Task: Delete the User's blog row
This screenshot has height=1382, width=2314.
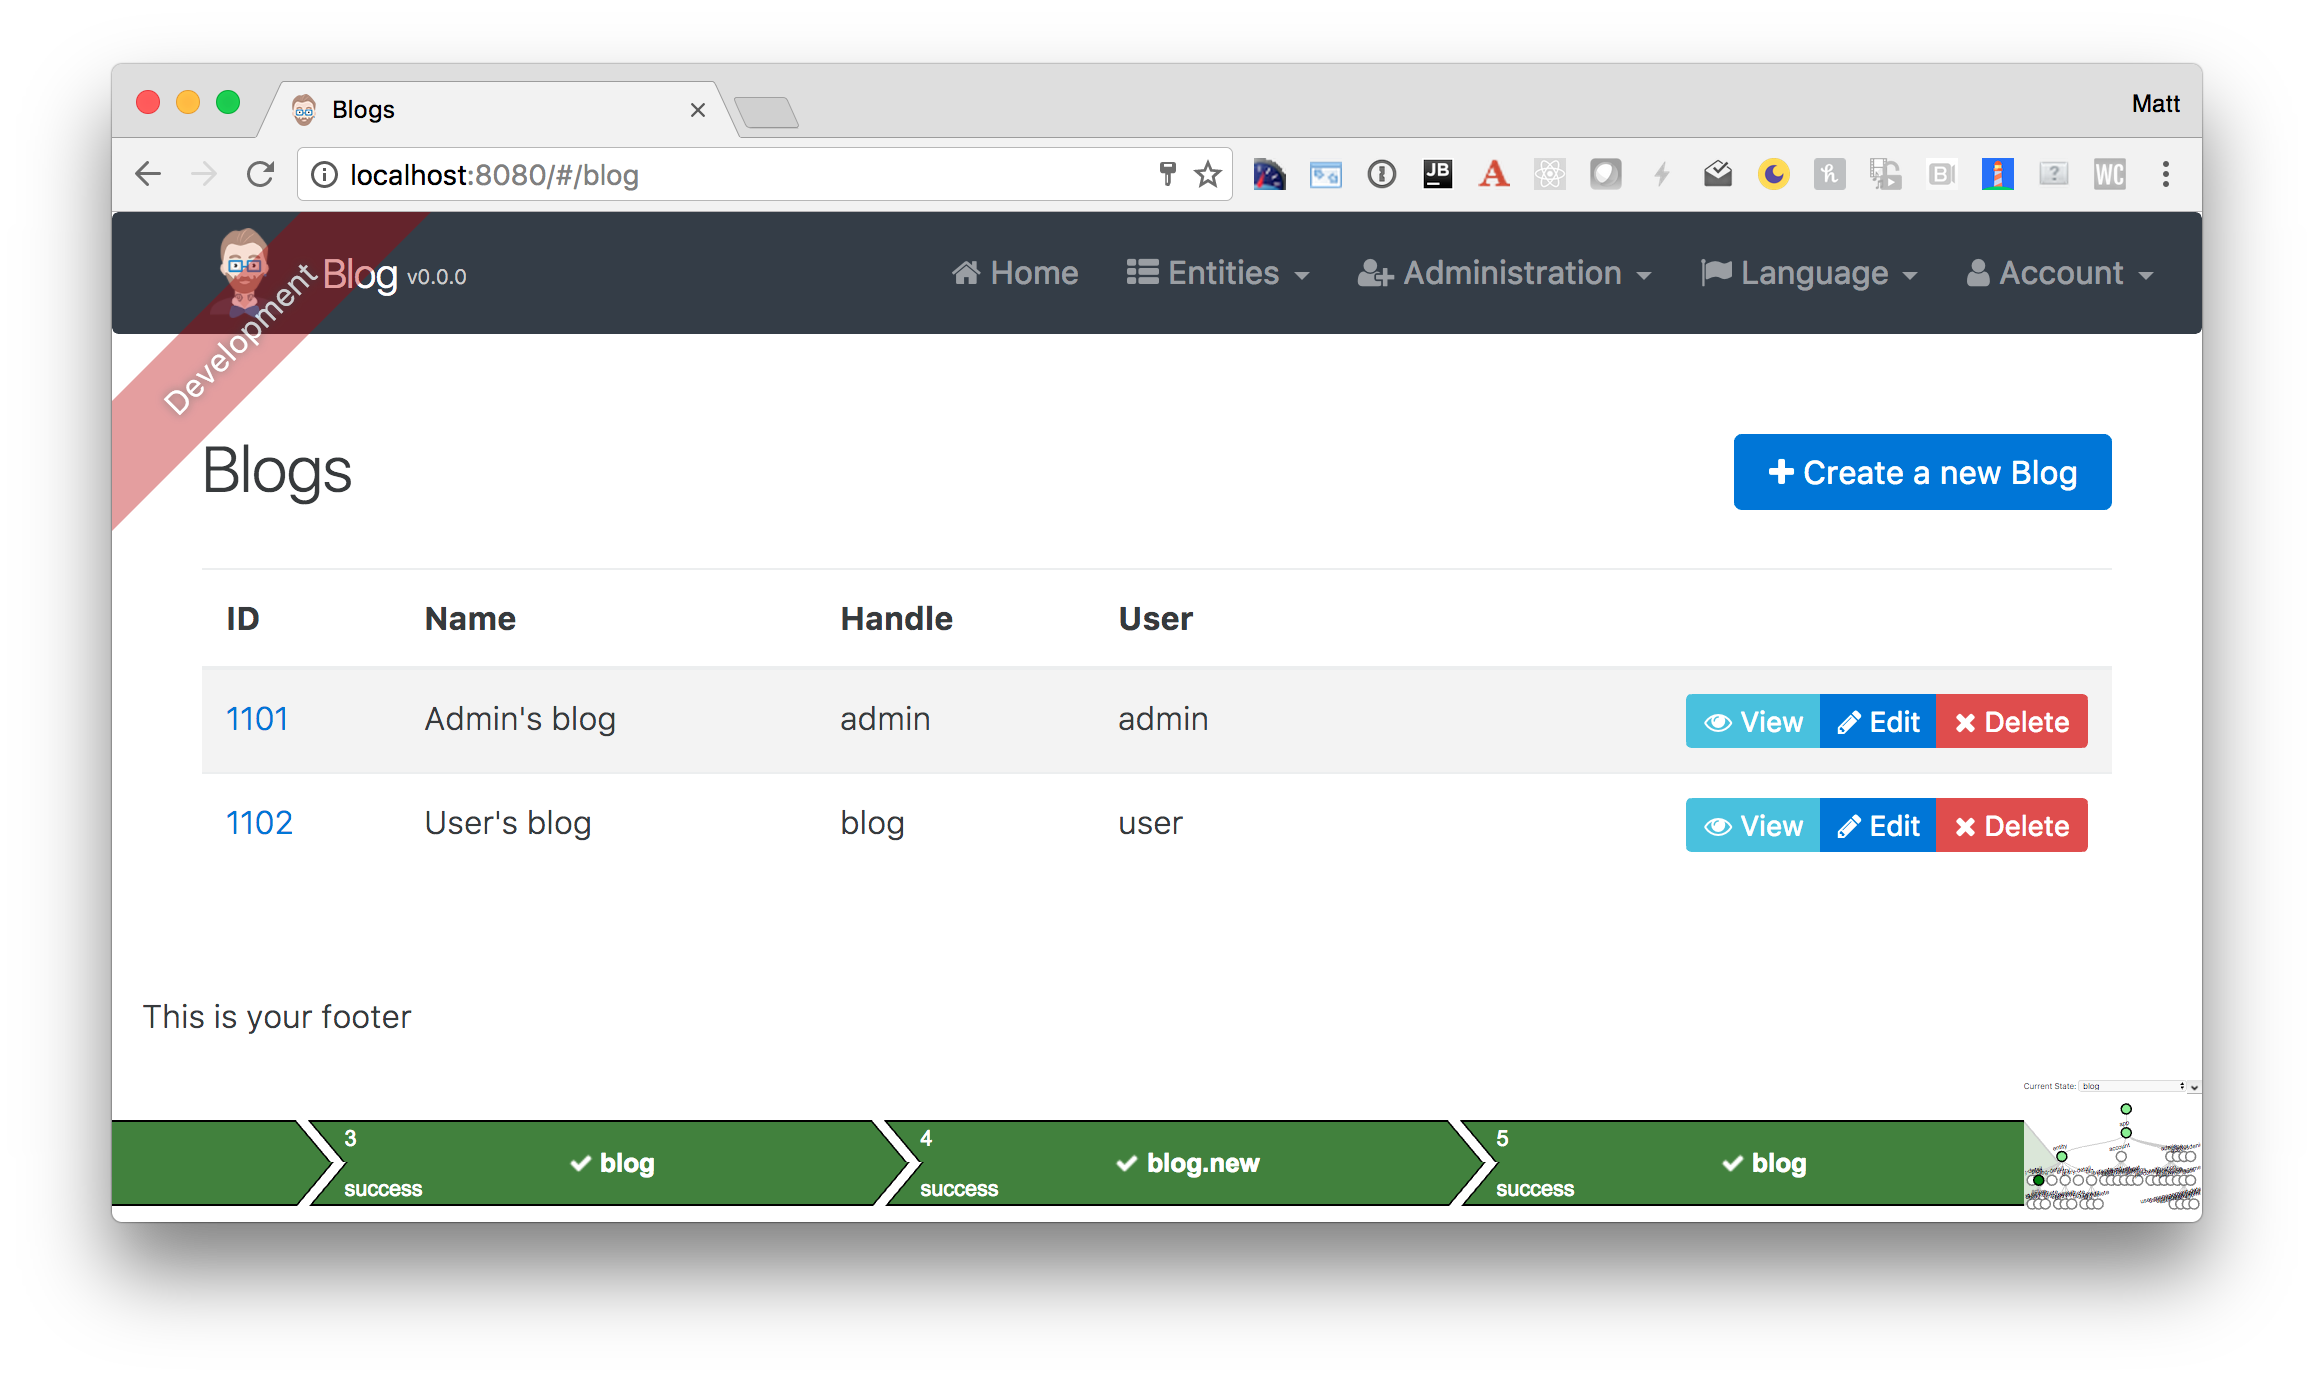Action: [2011, 826]
